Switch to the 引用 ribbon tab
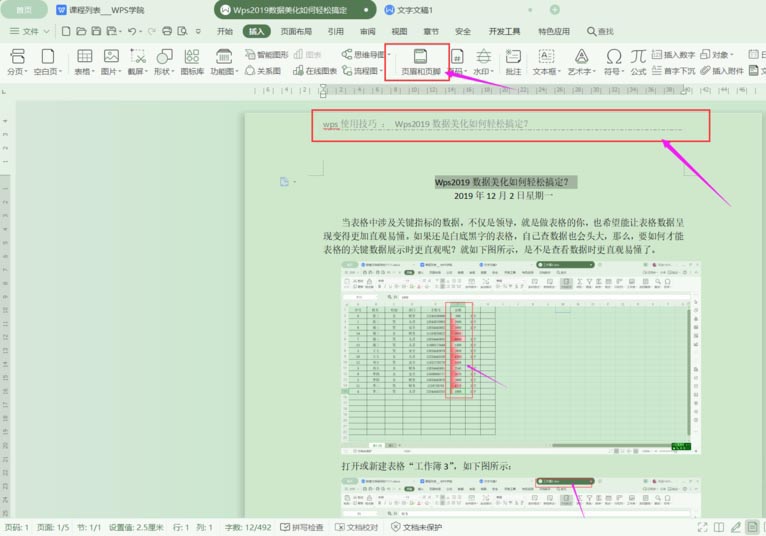This screenshot has width=766, height=536. [x=336, y=31]
